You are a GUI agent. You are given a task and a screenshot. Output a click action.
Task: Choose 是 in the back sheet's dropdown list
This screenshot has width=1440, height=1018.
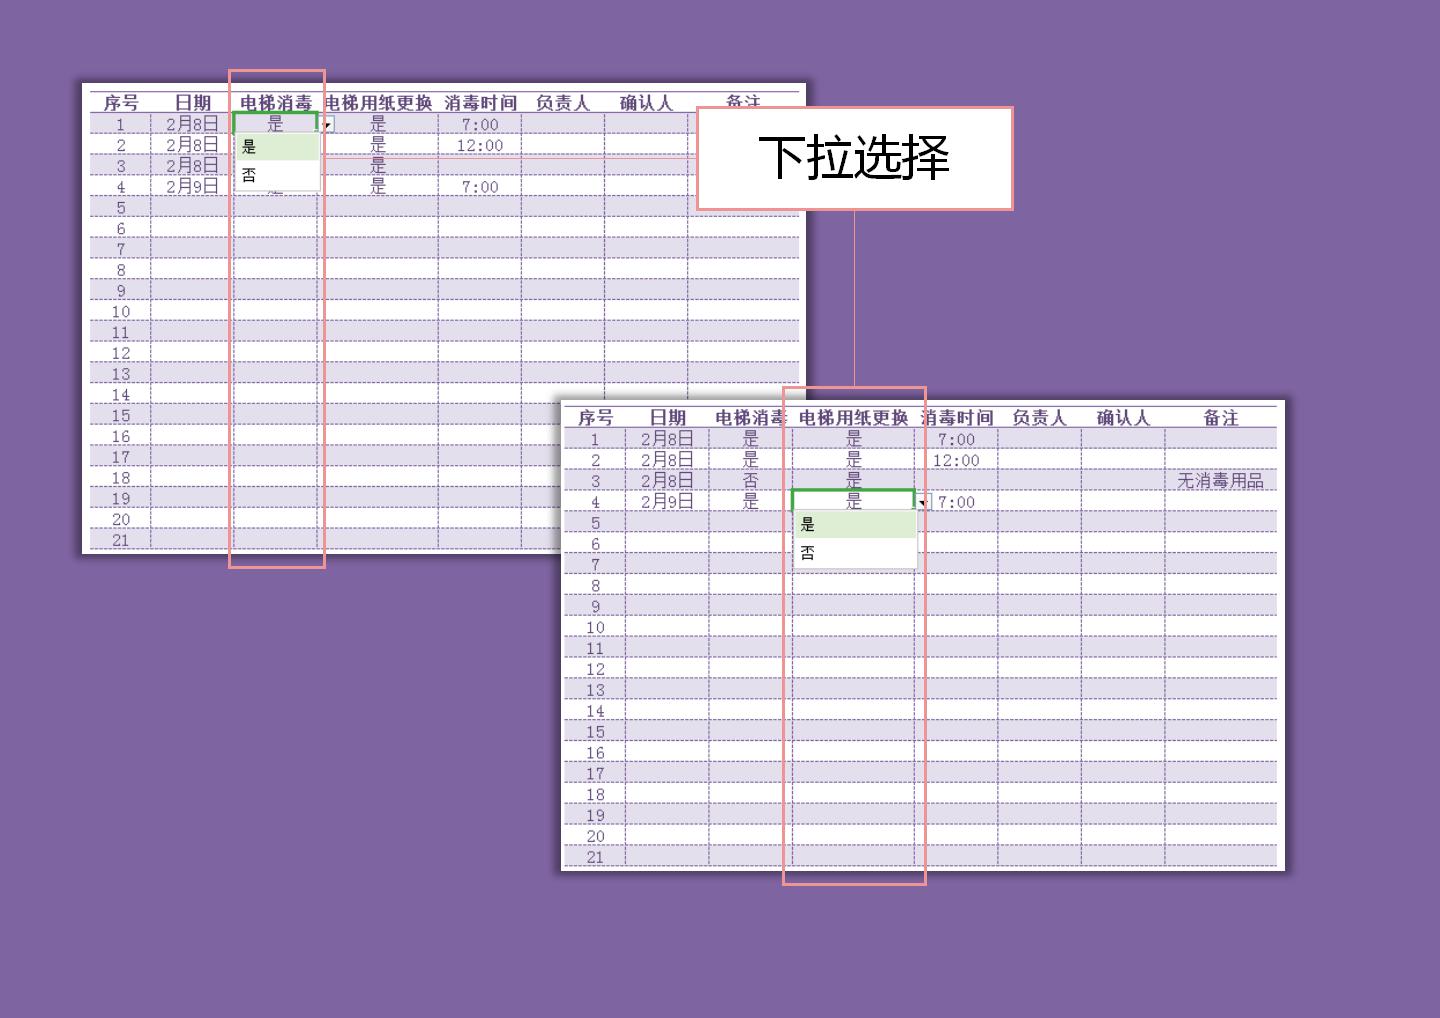click(x=277, y=147)
